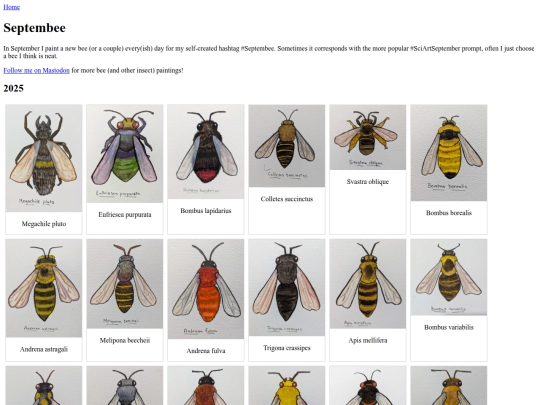Click the Septembee page heading
The width and height of the screenshot is (540, 405).
point(34,28)
